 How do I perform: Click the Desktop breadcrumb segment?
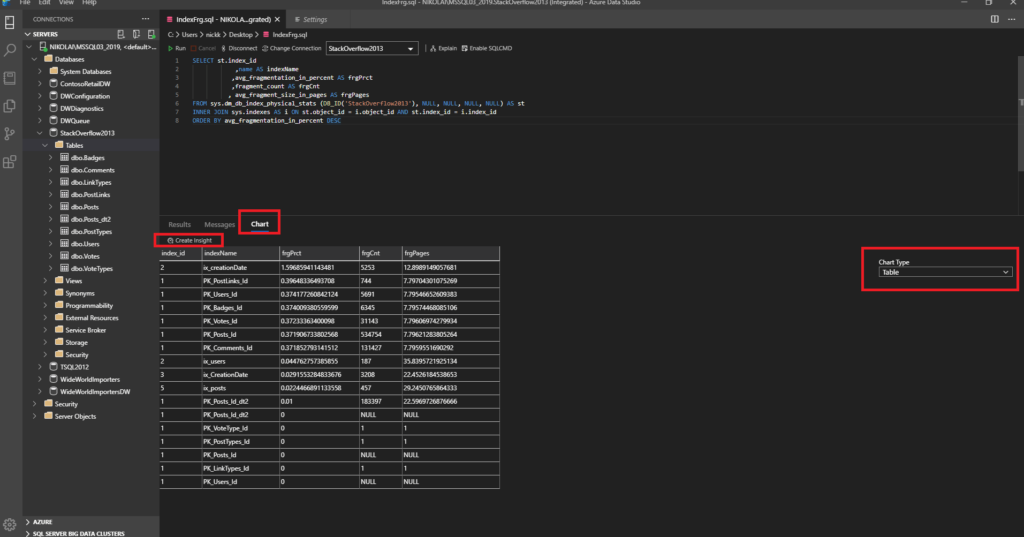click(x=240, y=35)
